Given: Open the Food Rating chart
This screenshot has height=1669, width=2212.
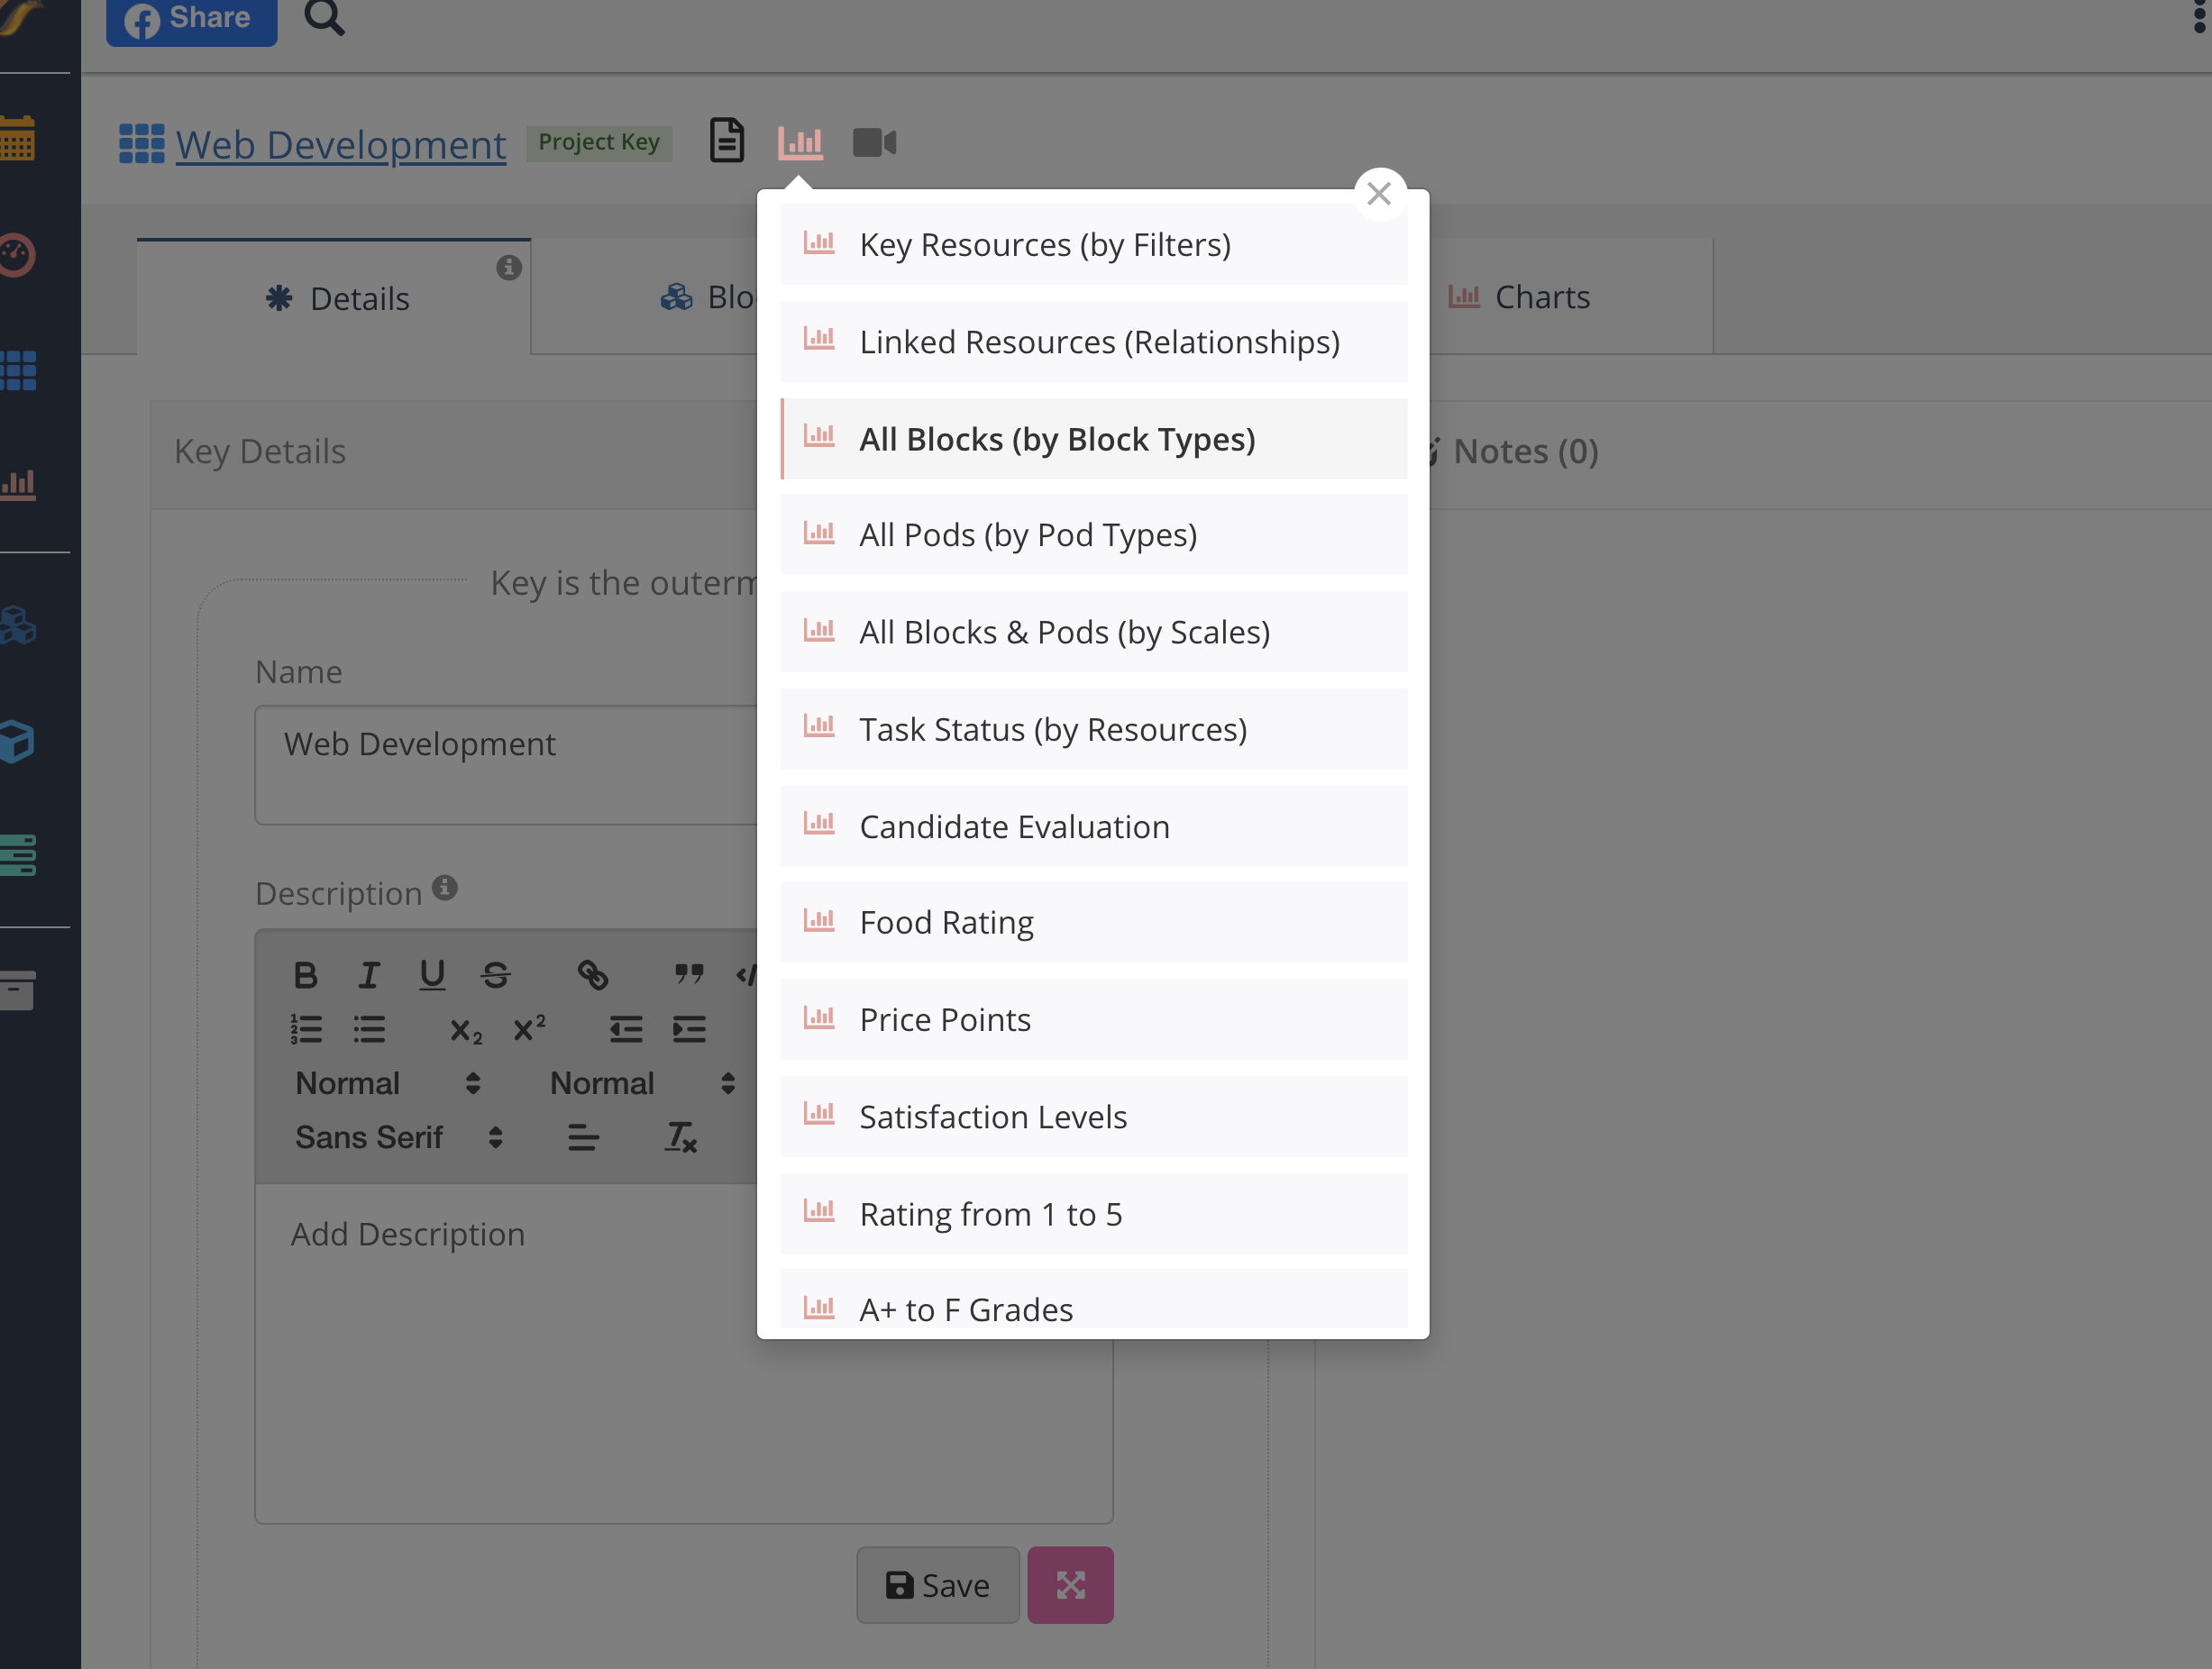Looking at the screenshot, I should click(1093, 922).
